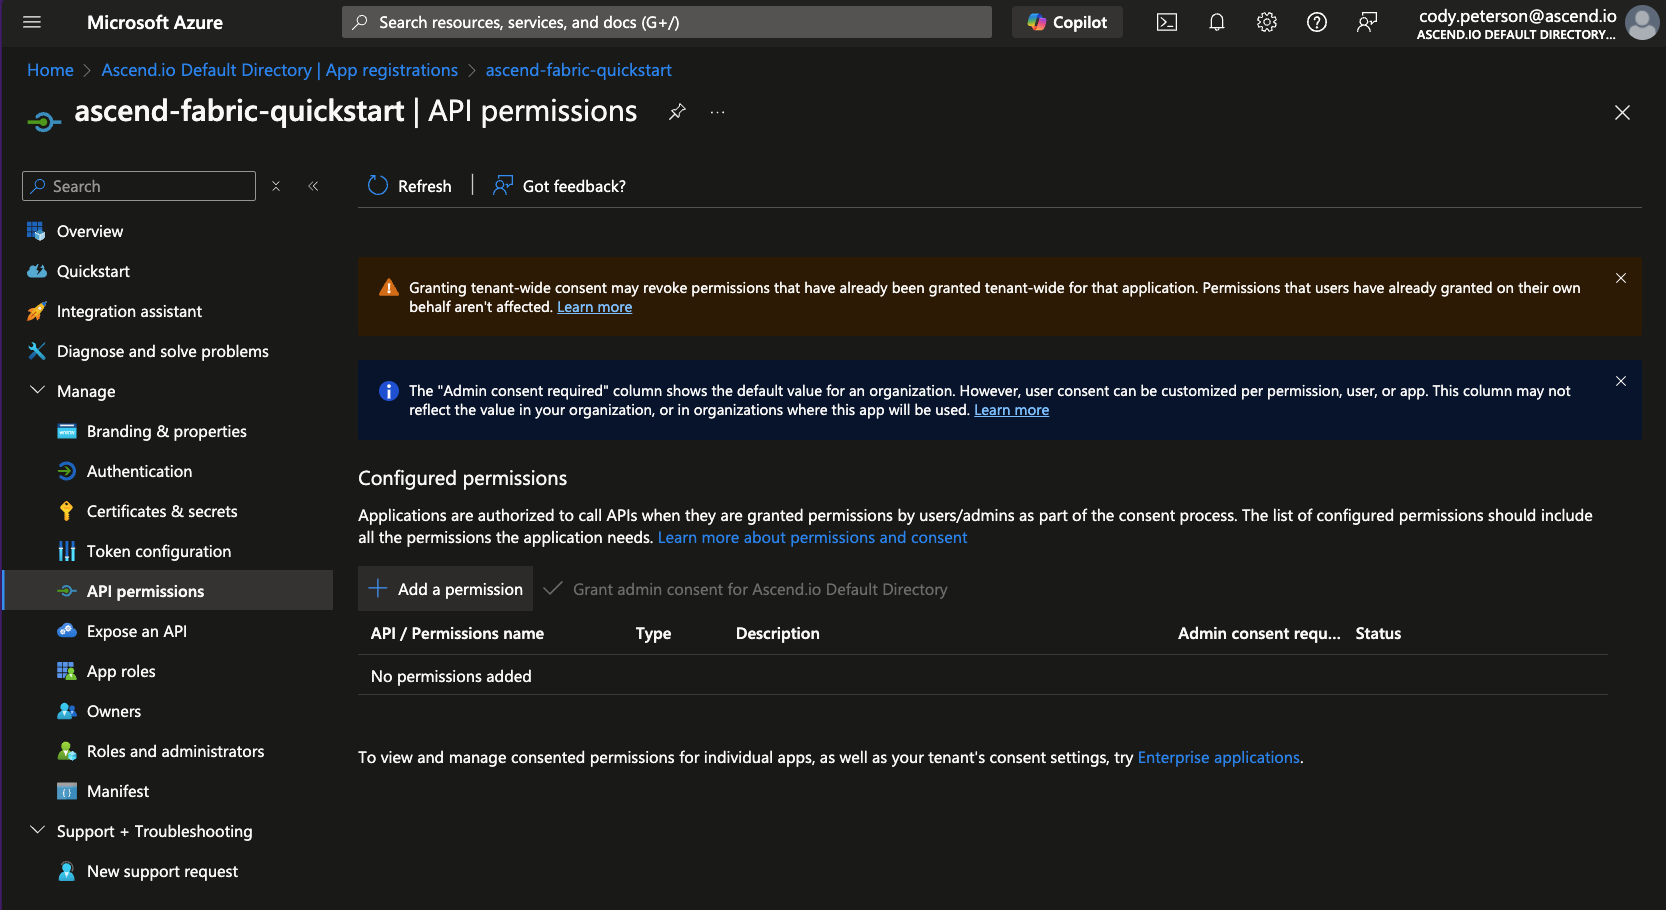The height and width of the screenshot is (910, 1666).
Task: Click Got feedback? in toolbar
Action: 559,186
